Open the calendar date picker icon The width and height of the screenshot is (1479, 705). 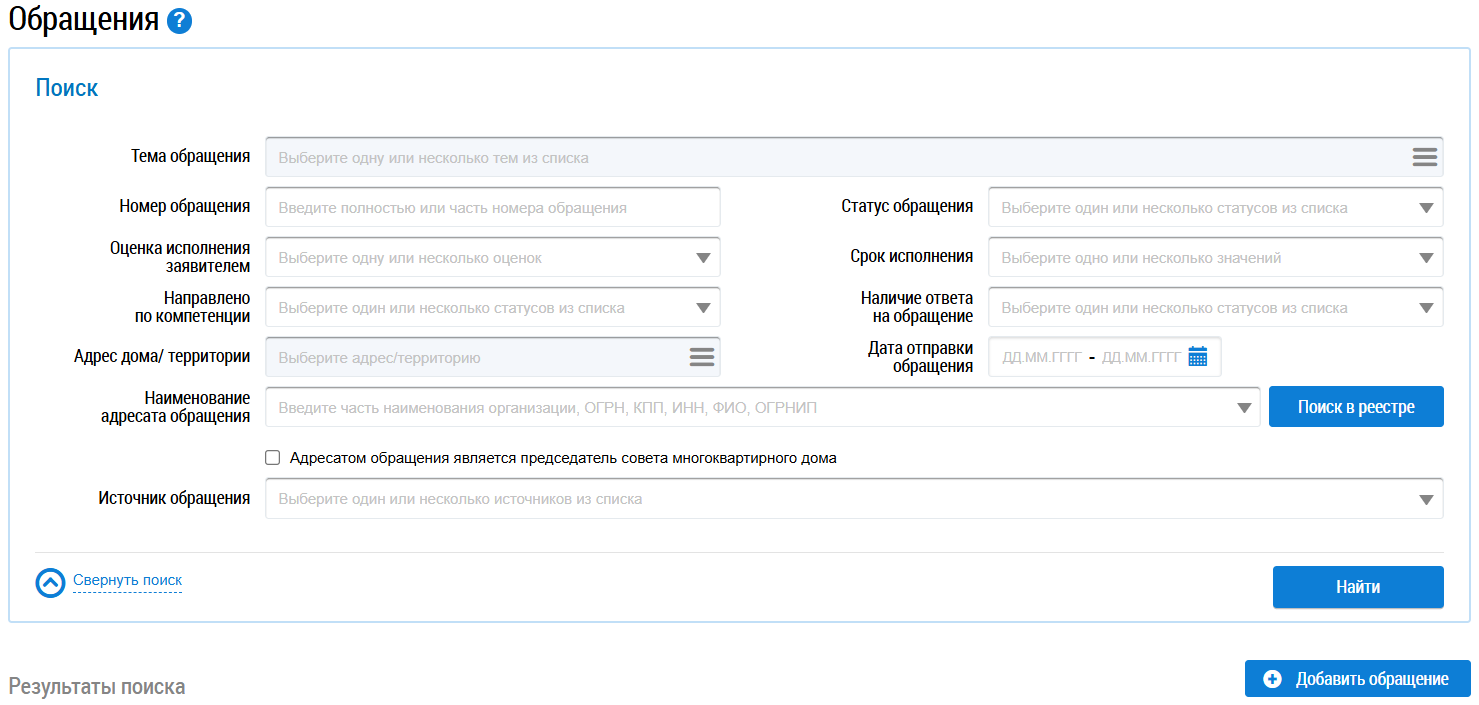click(1197, 357)
